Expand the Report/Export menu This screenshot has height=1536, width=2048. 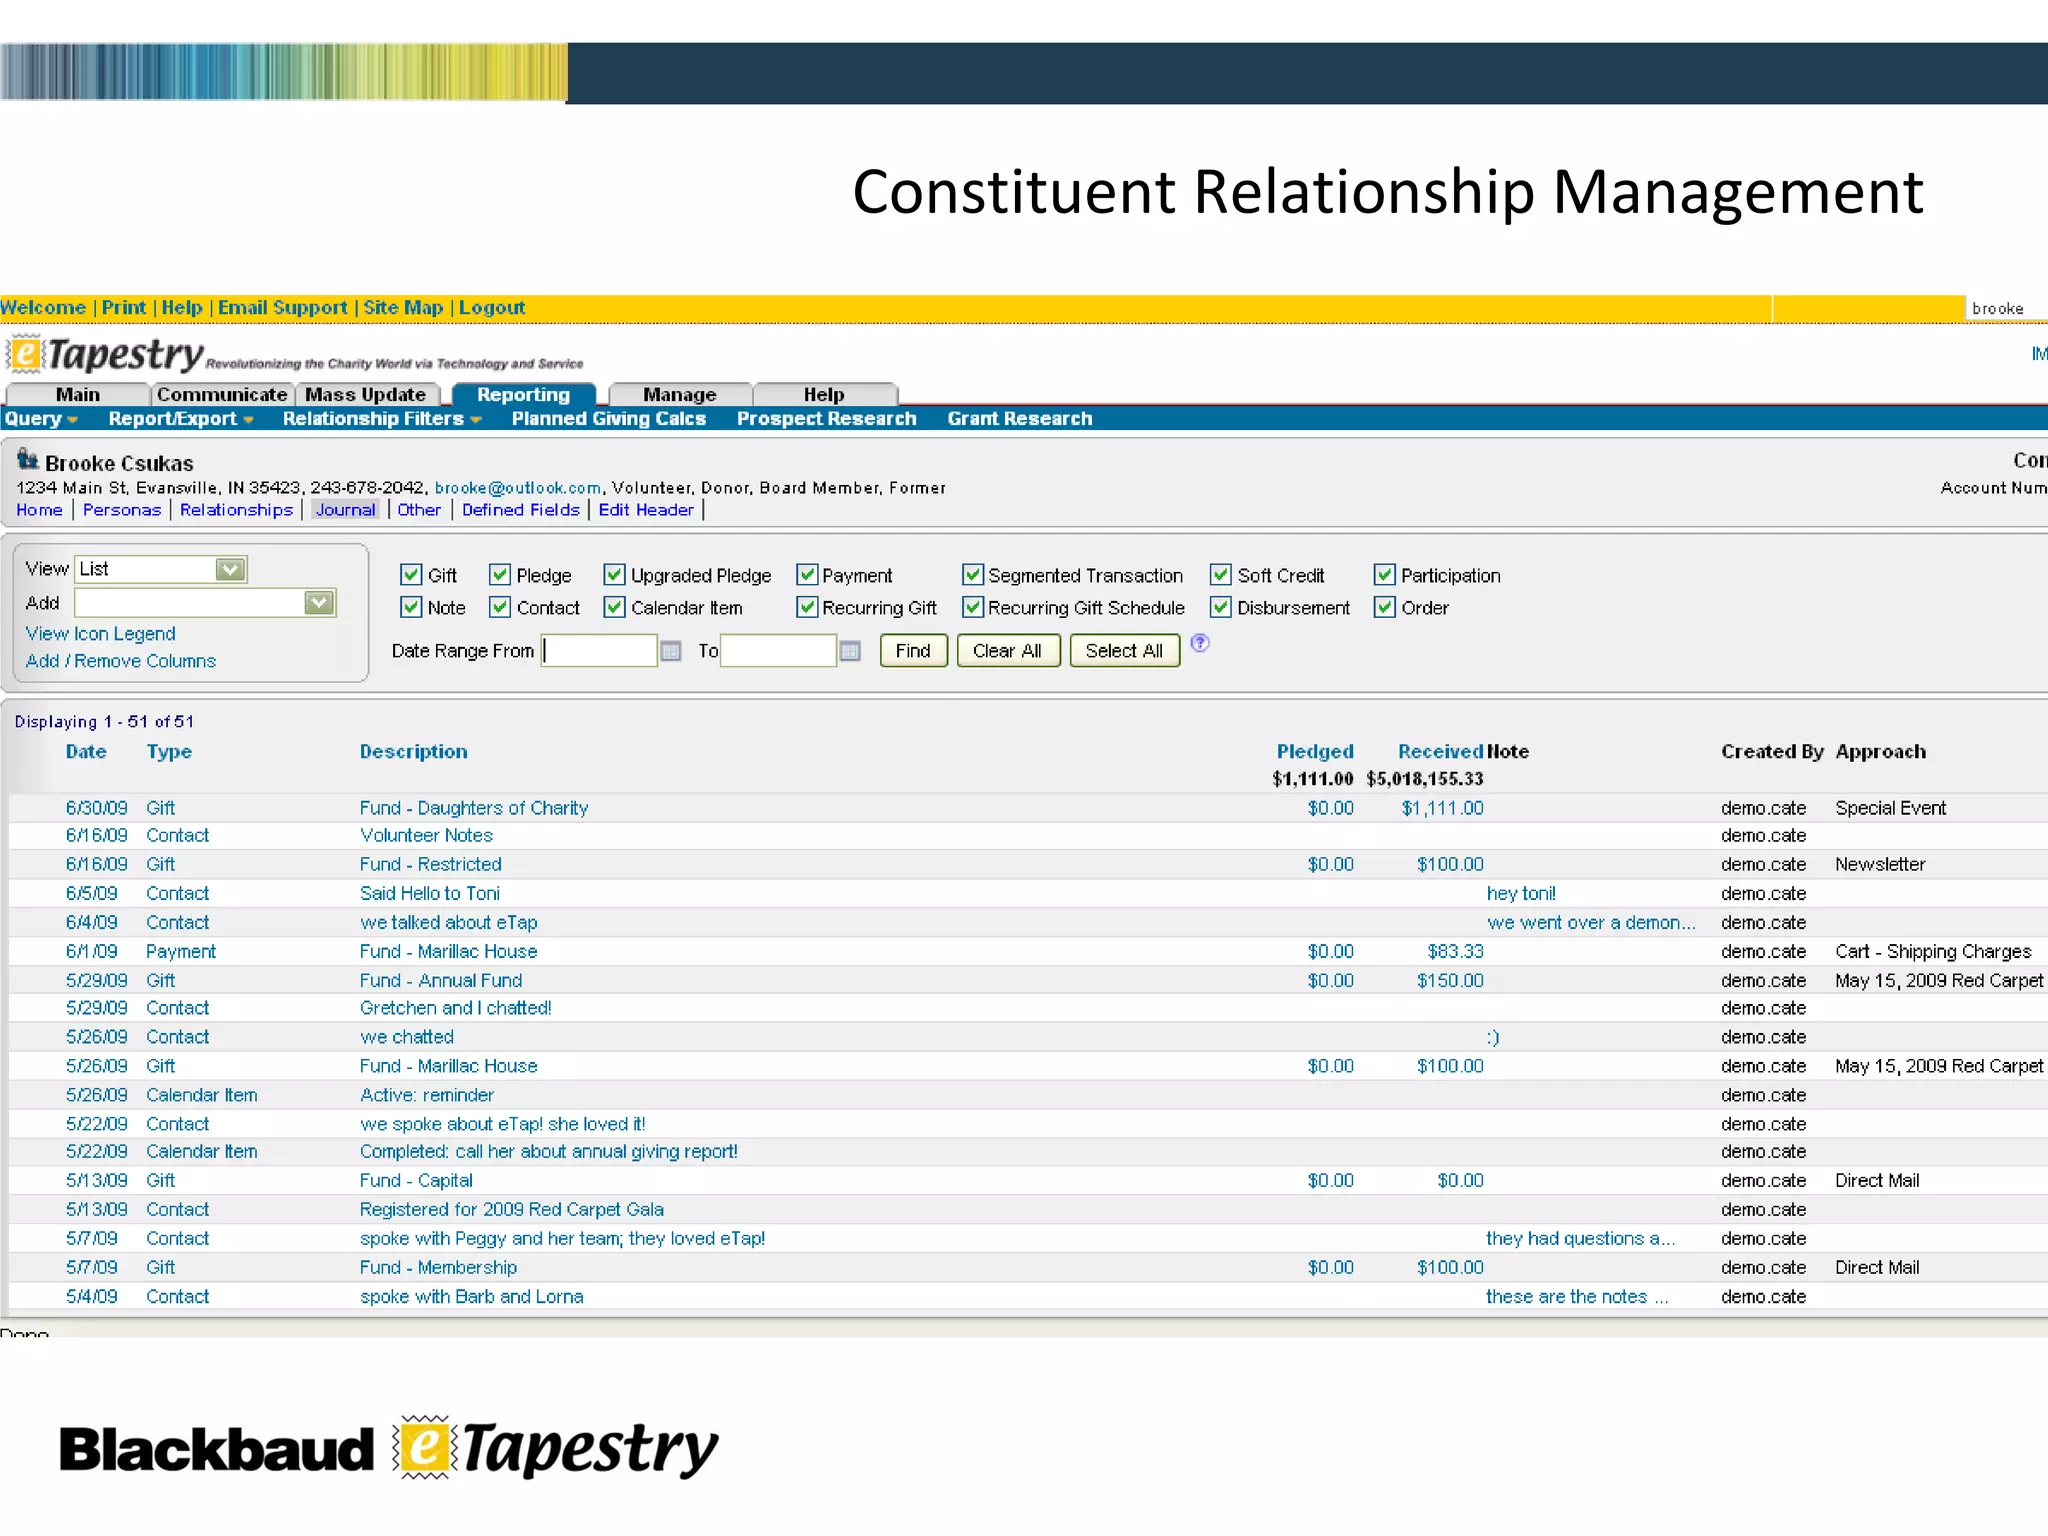coord(181,419)
